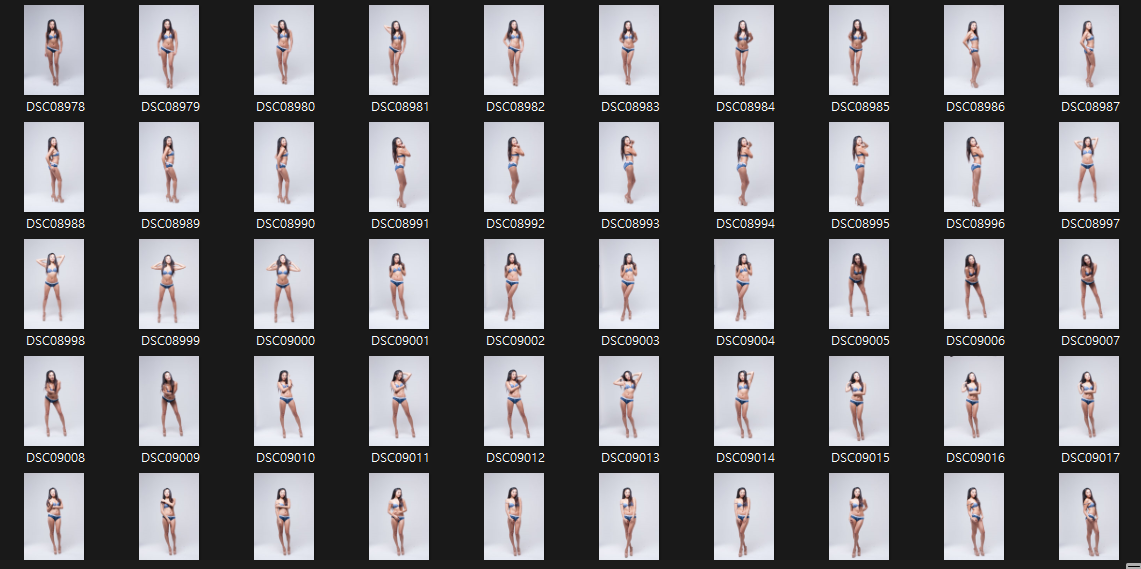The image size is (1141, 569).
Task: Open the DSC09007 image thumbnail
Action: [x=1089, y=284]
